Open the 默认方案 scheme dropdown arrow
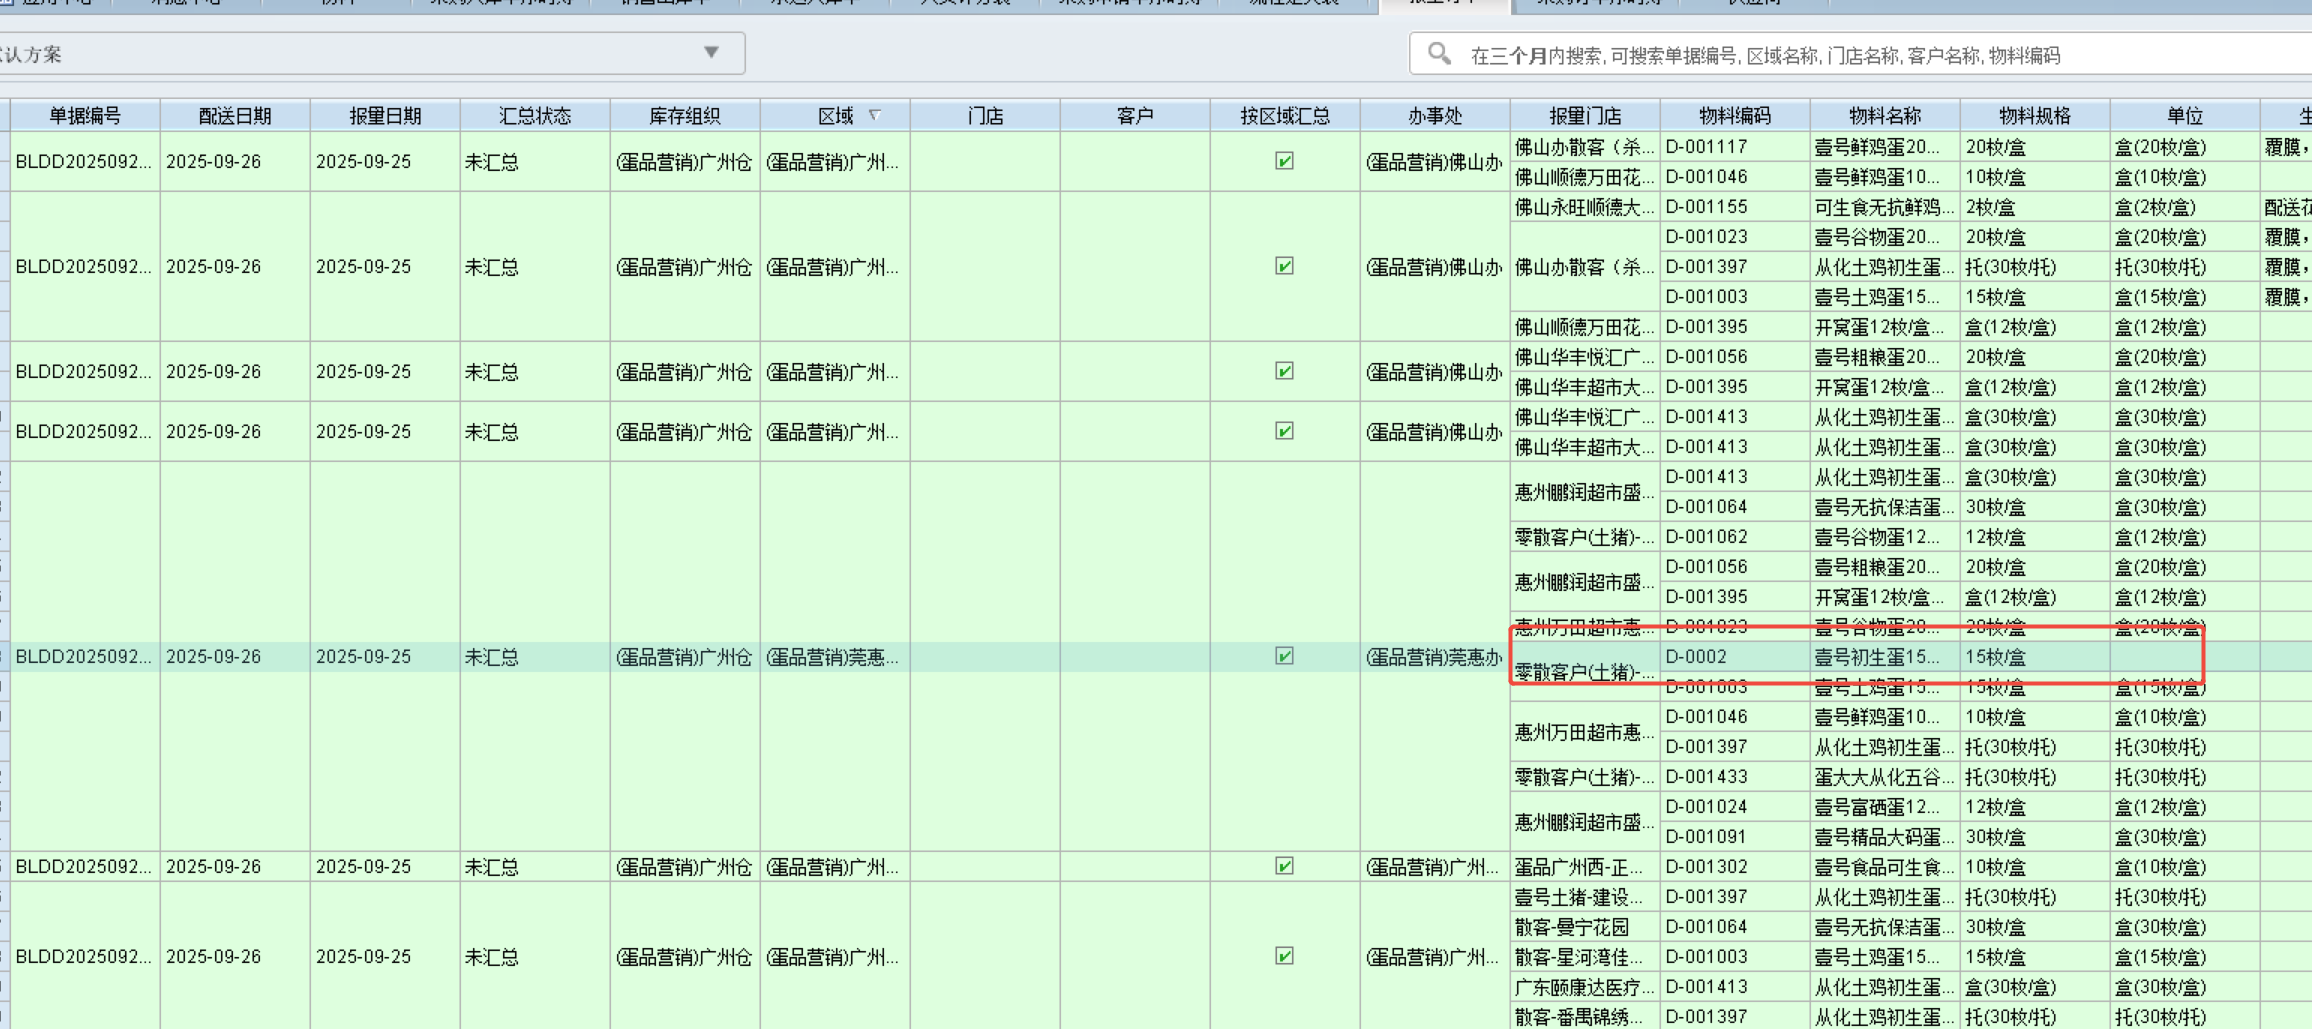This screenshot has width=2312, height=1029. 711,53
